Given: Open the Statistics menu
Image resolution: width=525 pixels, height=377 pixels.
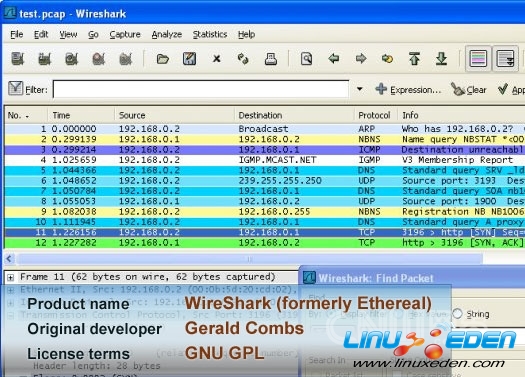Looking at the screenshot, I should pos(210,34).
